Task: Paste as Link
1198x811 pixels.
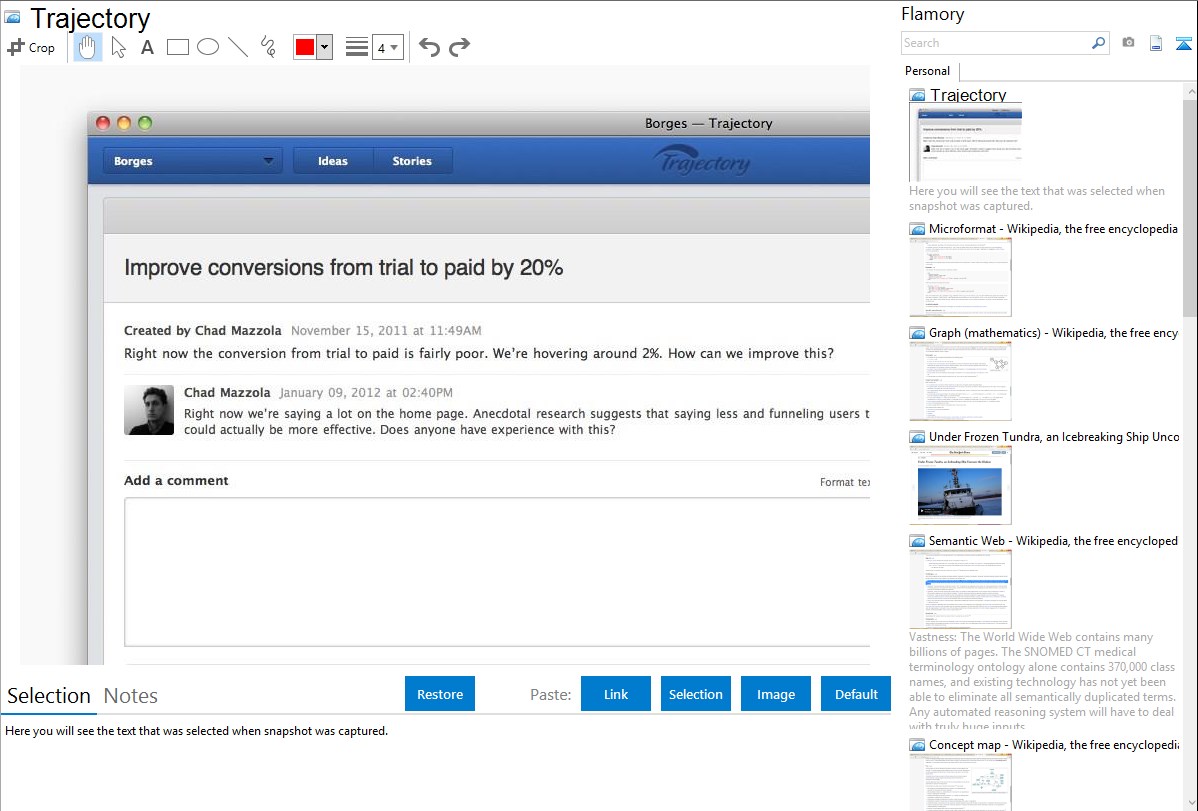Action: (x=616, y=694)
